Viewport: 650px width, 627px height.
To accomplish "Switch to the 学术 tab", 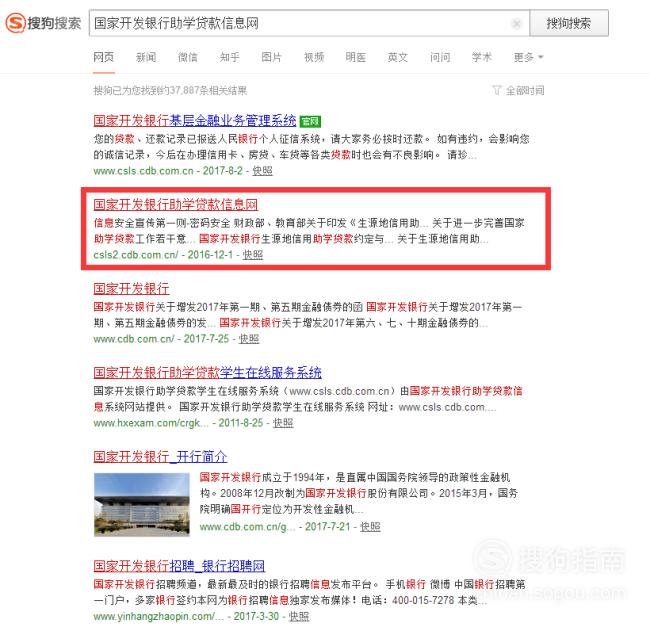I will click(x=482, y=57).
